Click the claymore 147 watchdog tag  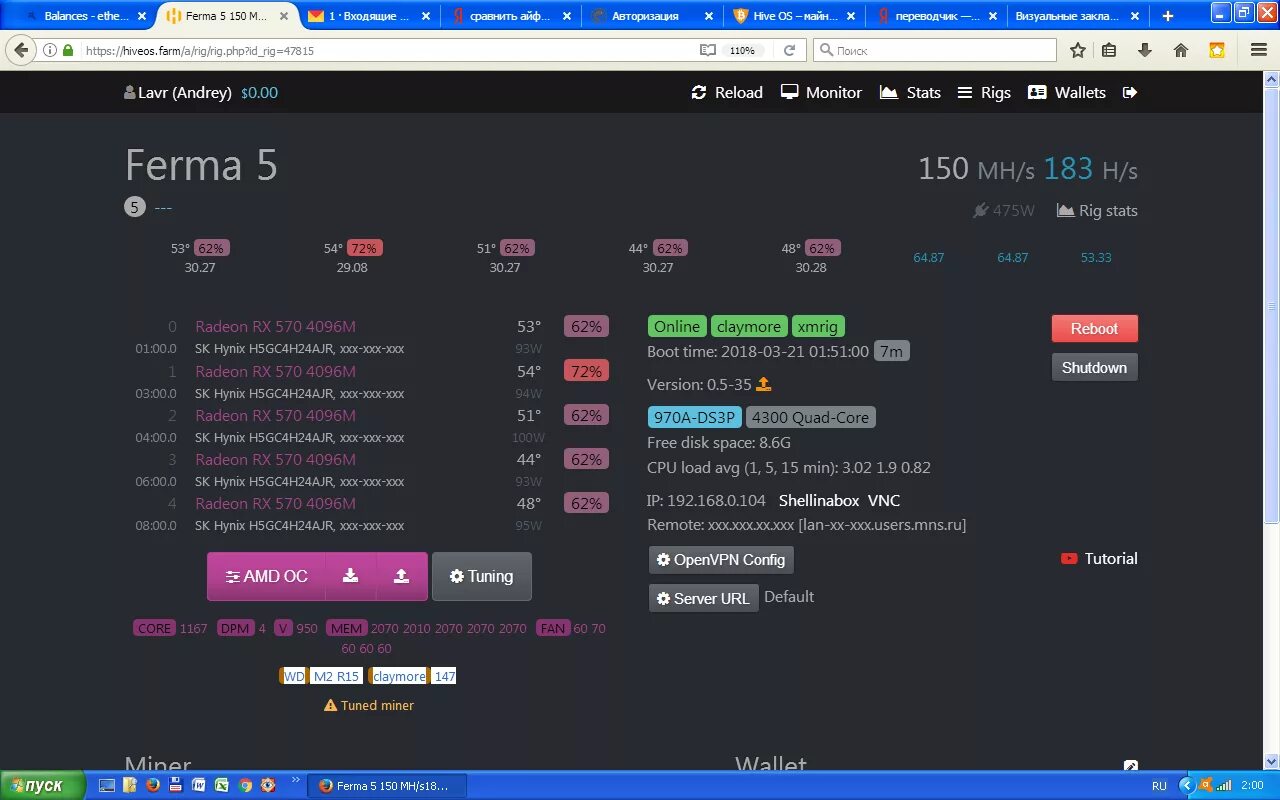click(413, 676)
